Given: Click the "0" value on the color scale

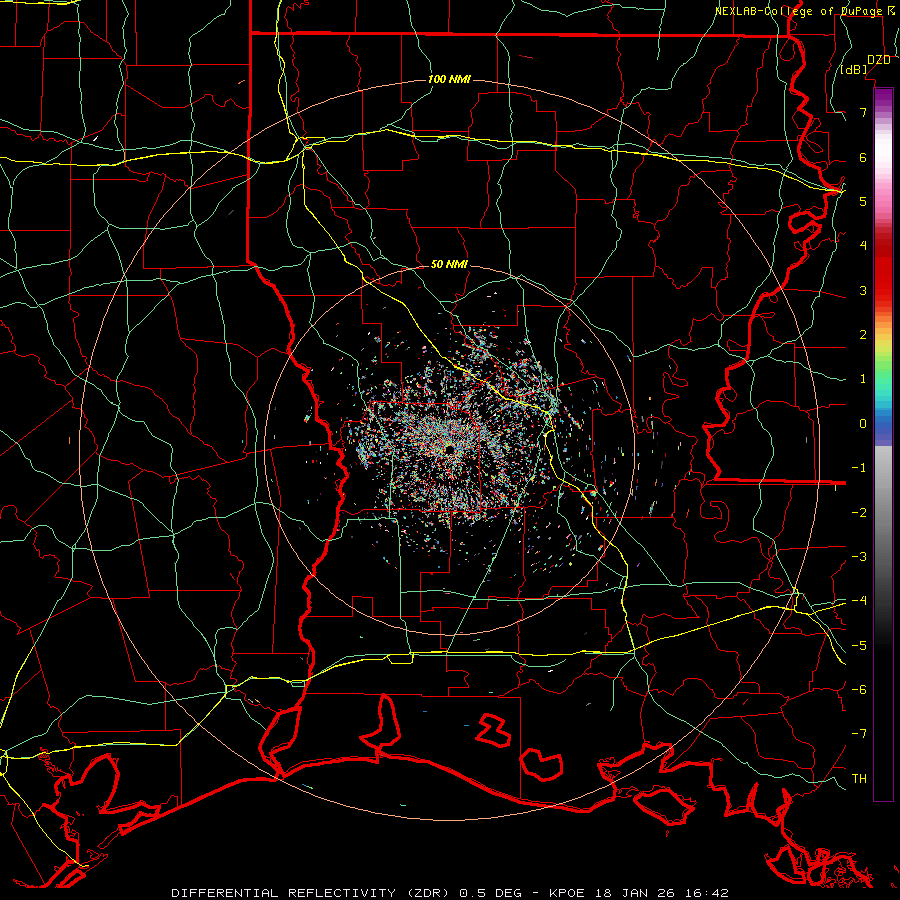Looking at the screenshot, I should tap(863, 424).
